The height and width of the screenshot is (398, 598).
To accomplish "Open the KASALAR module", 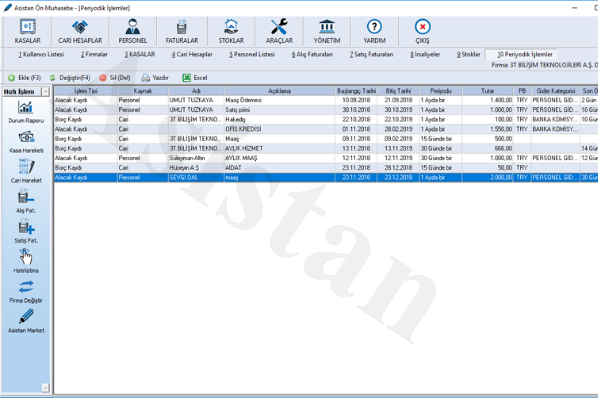I will pos(27,31).
